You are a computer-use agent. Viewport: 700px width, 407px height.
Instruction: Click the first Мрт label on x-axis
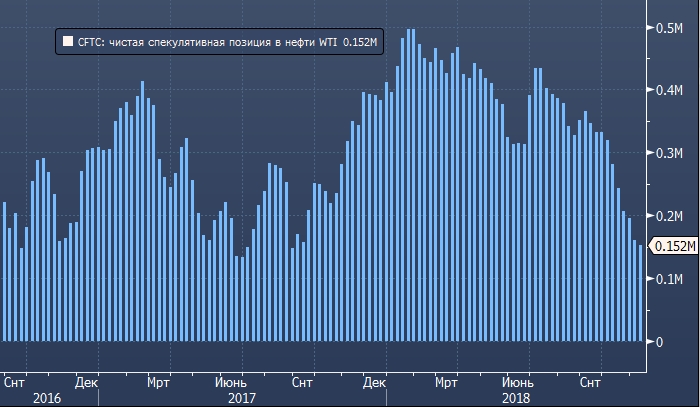click(158, 382)
